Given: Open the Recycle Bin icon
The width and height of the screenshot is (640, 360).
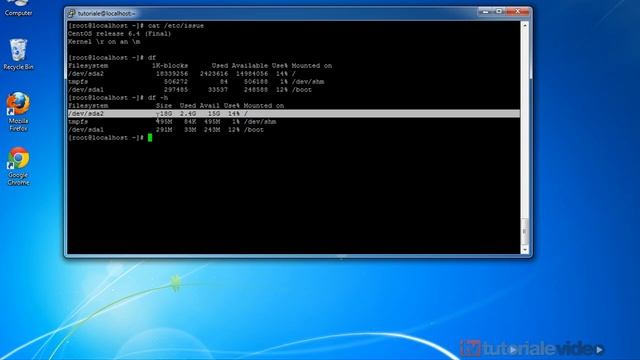Looking at the screenshot, I should coord(18,54).
